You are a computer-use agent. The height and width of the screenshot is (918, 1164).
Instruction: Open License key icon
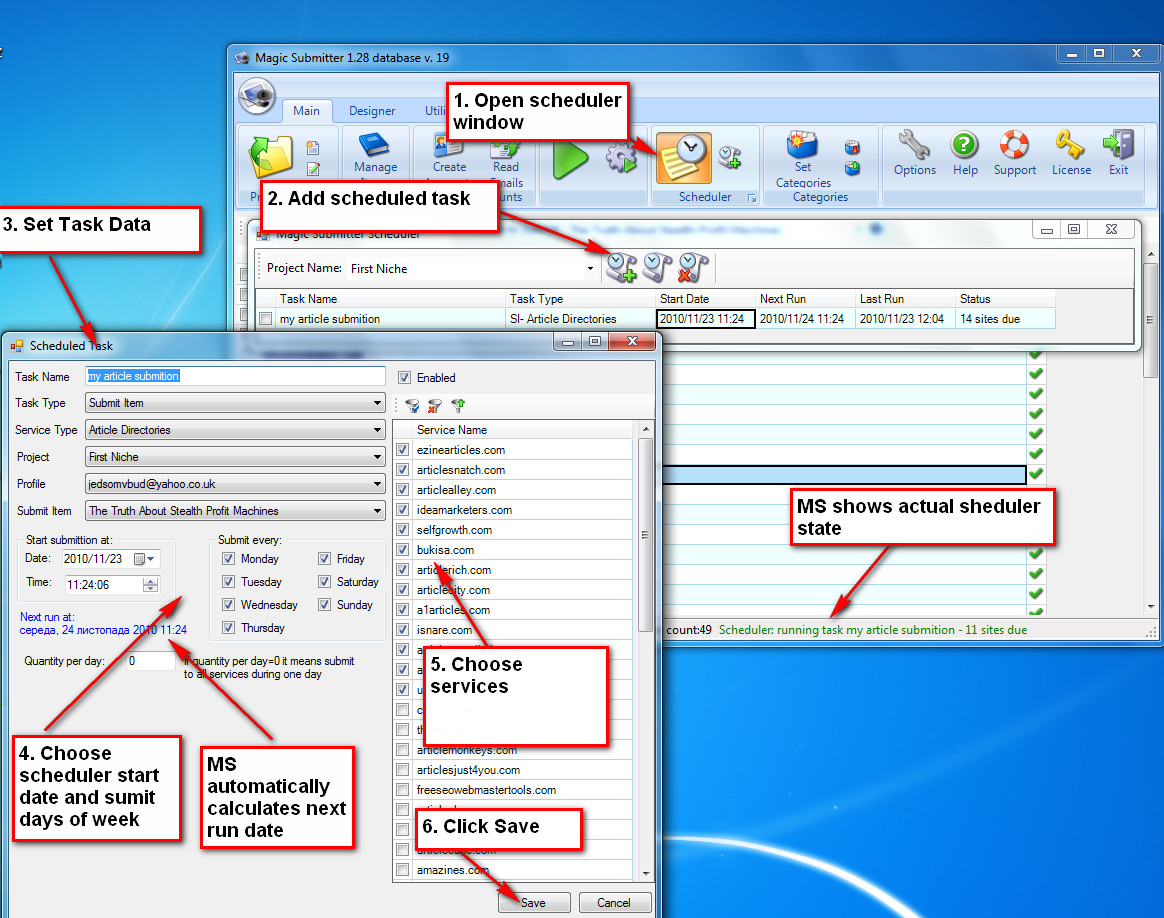[x=1070, y=145]
